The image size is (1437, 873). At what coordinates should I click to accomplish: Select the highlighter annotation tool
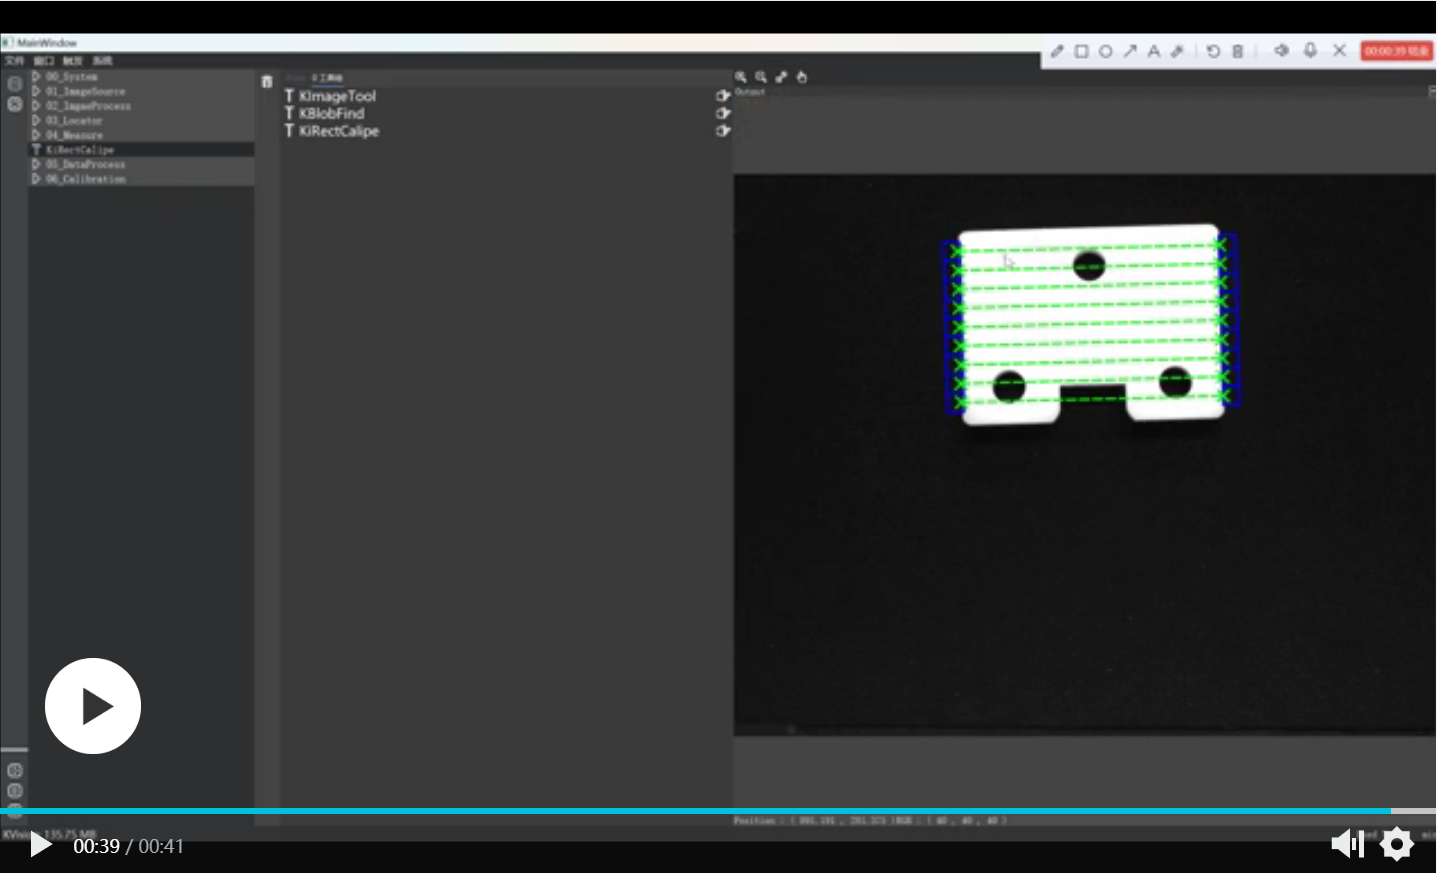click(x=1177, y=51)
